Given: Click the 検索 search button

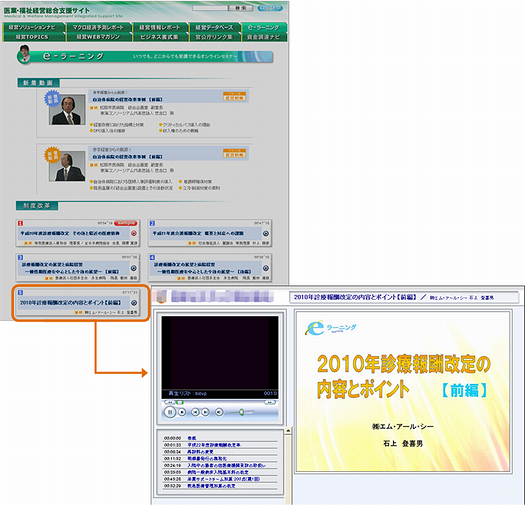Looking at the screenshot, I should point(240,8).
